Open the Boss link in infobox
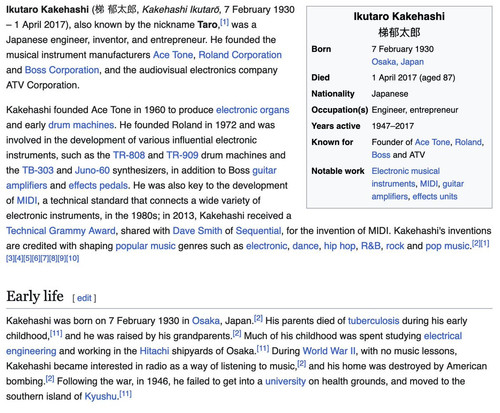Image resolution: width=500 pixels, height=413 pixels. 381,155
